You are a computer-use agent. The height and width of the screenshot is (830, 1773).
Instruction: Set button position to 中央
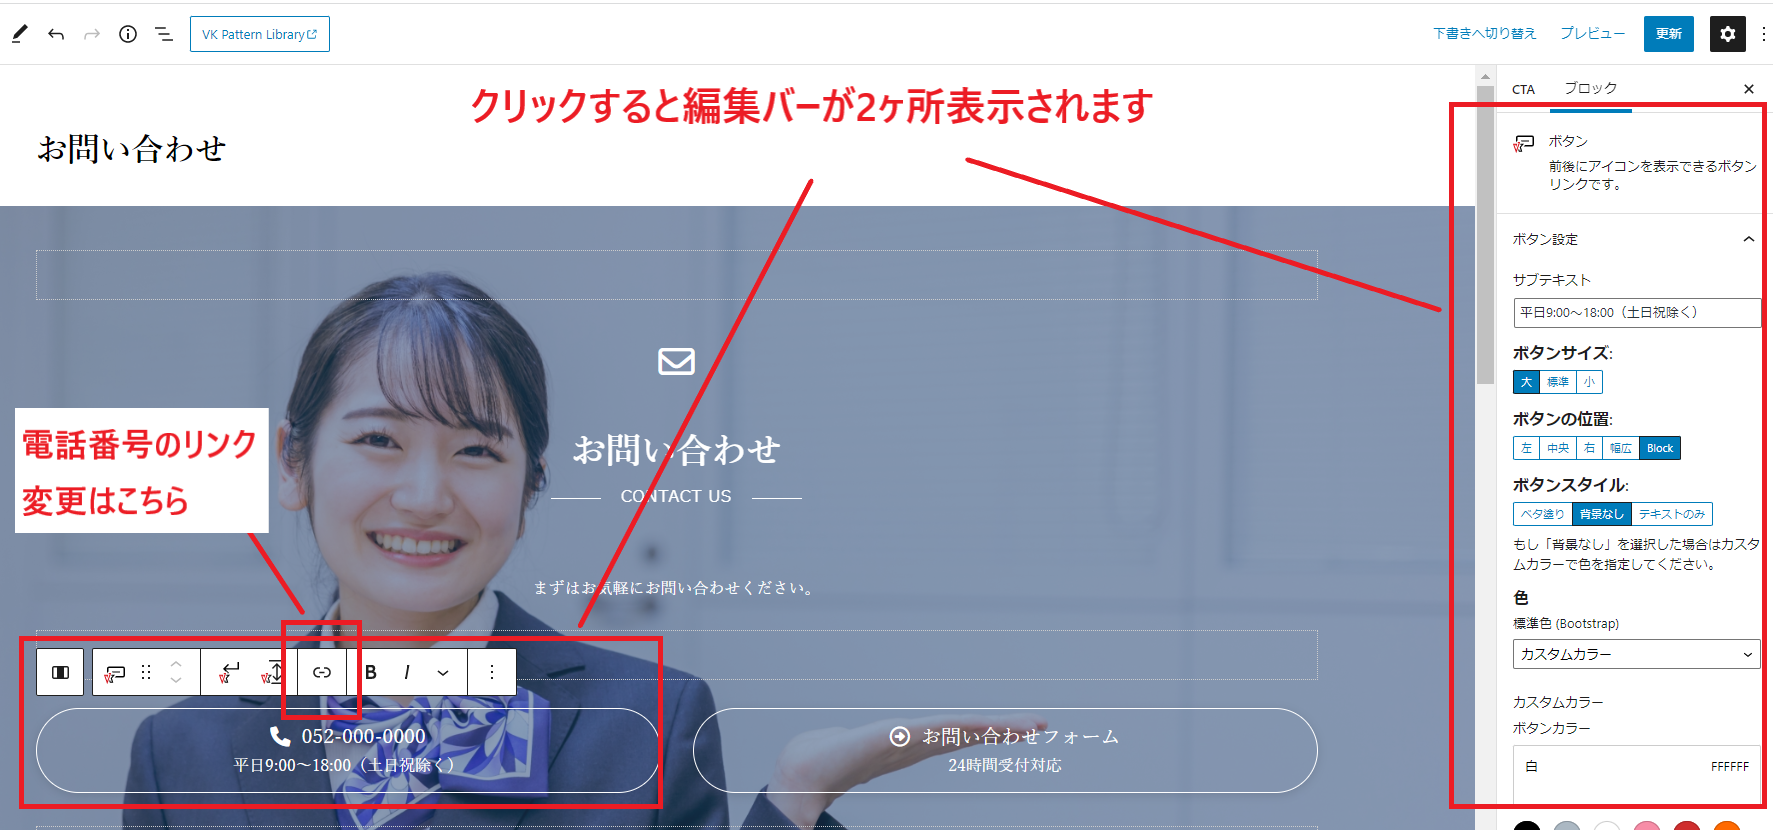pyautogui.click(x=1558, y=448)
